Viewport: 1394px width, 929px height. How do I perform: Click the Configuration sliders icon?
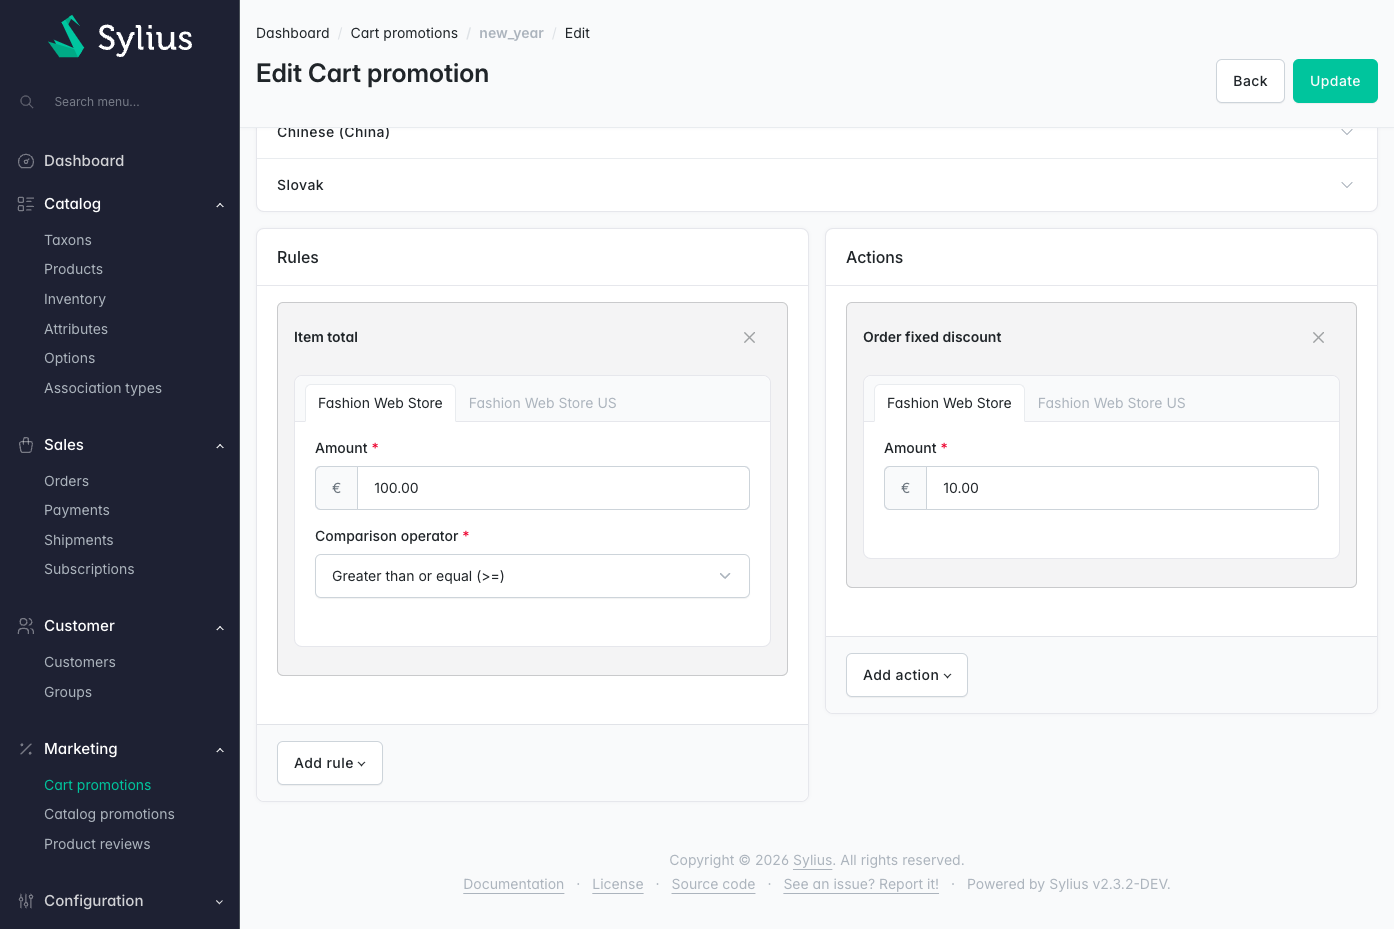26,901
